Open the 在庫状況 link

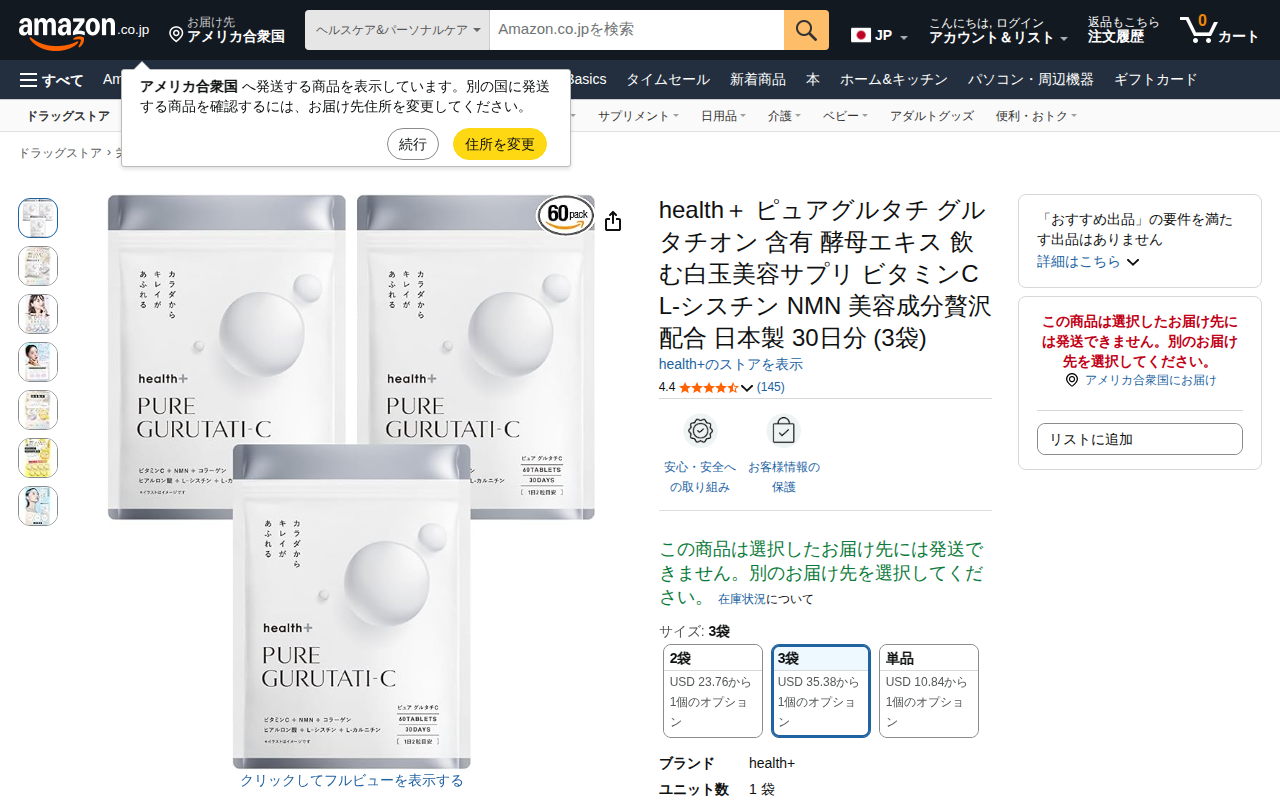pyautogui.click(x=742, y=599)
